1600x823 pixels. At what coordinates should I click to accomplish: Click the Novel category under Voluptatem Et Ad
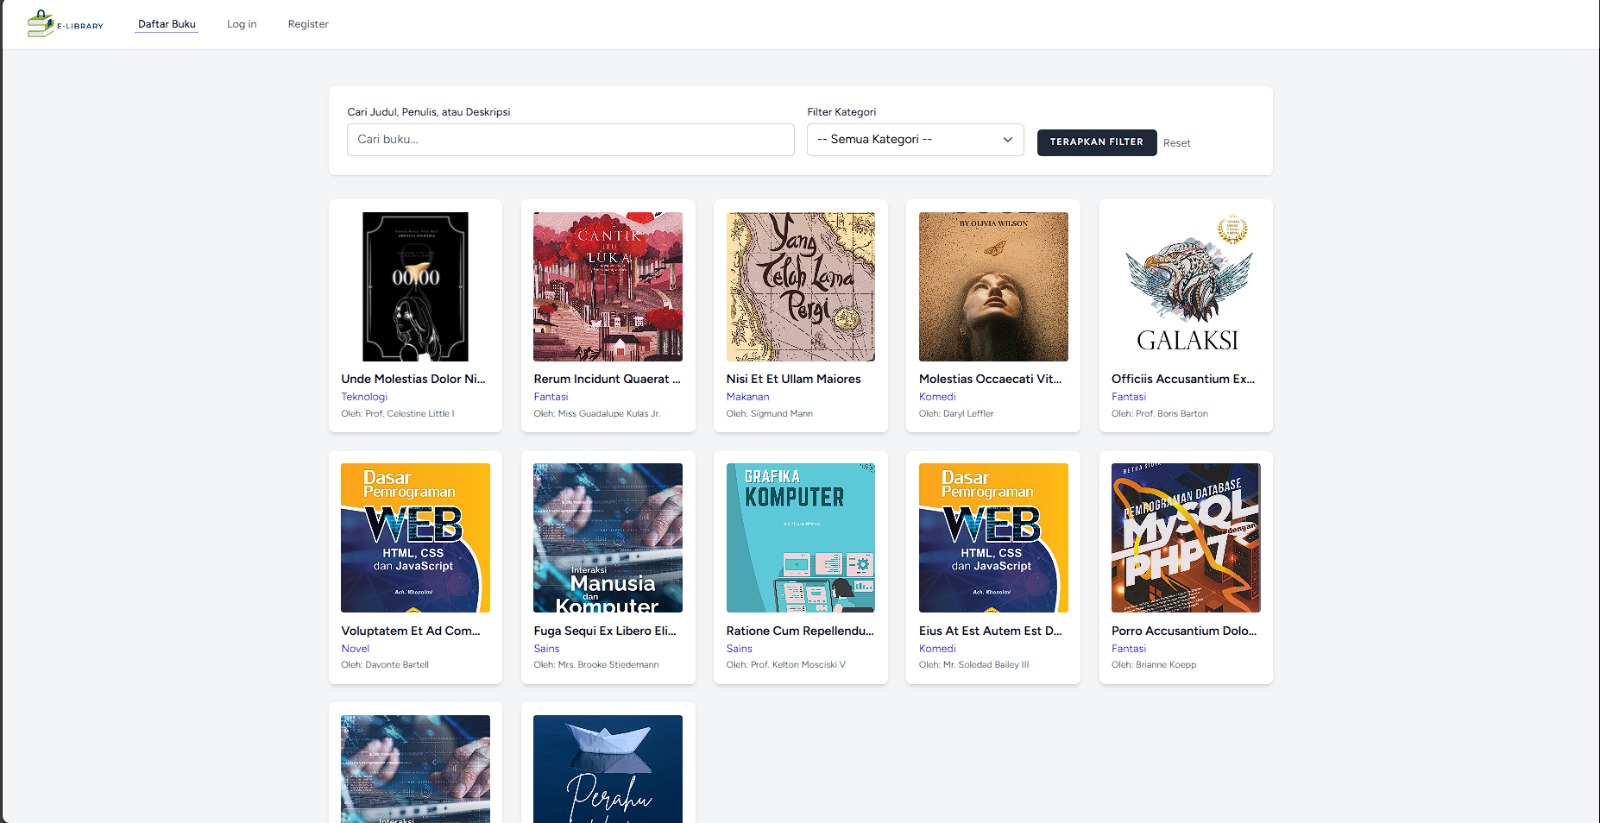pyautogui.click(x=355, y=649)
